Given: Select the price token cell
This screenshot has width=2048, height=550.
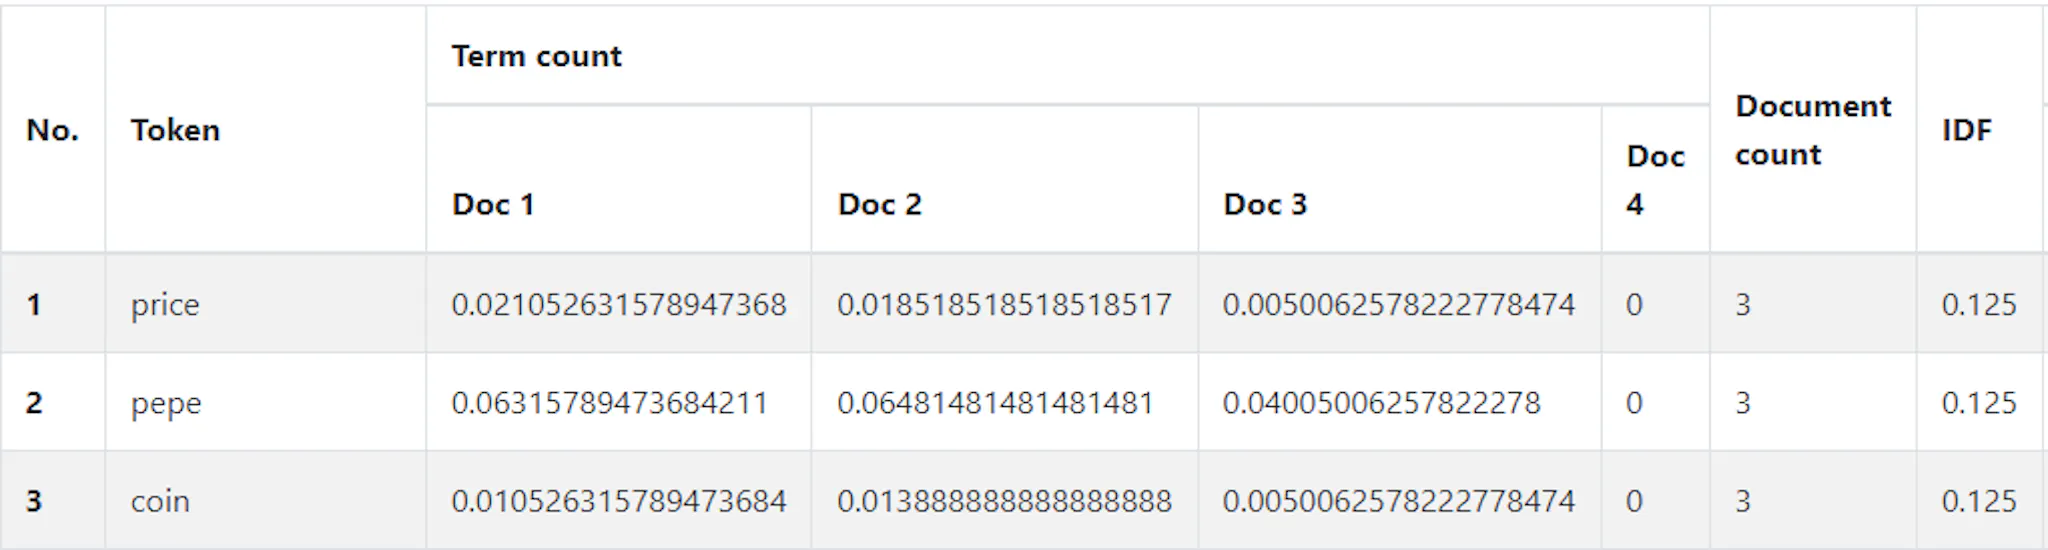Looking at the screenshot, I should pos(165,304).
